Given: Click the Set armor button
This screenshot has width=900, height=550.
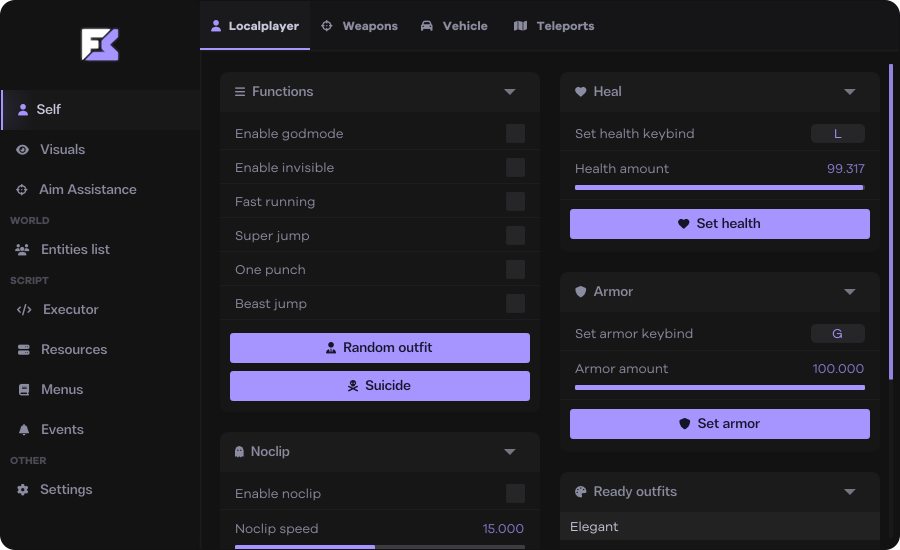Looking at the screenshot, I should point(720,424).
